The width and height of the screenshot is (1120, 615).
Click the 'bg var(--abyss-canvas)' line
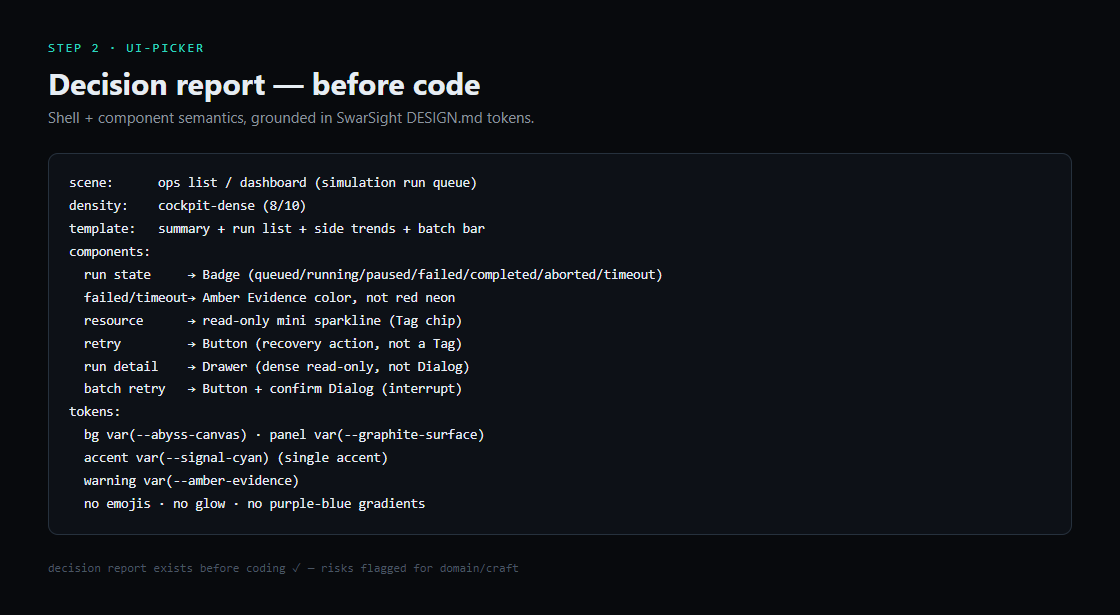[x=284, y=434]
